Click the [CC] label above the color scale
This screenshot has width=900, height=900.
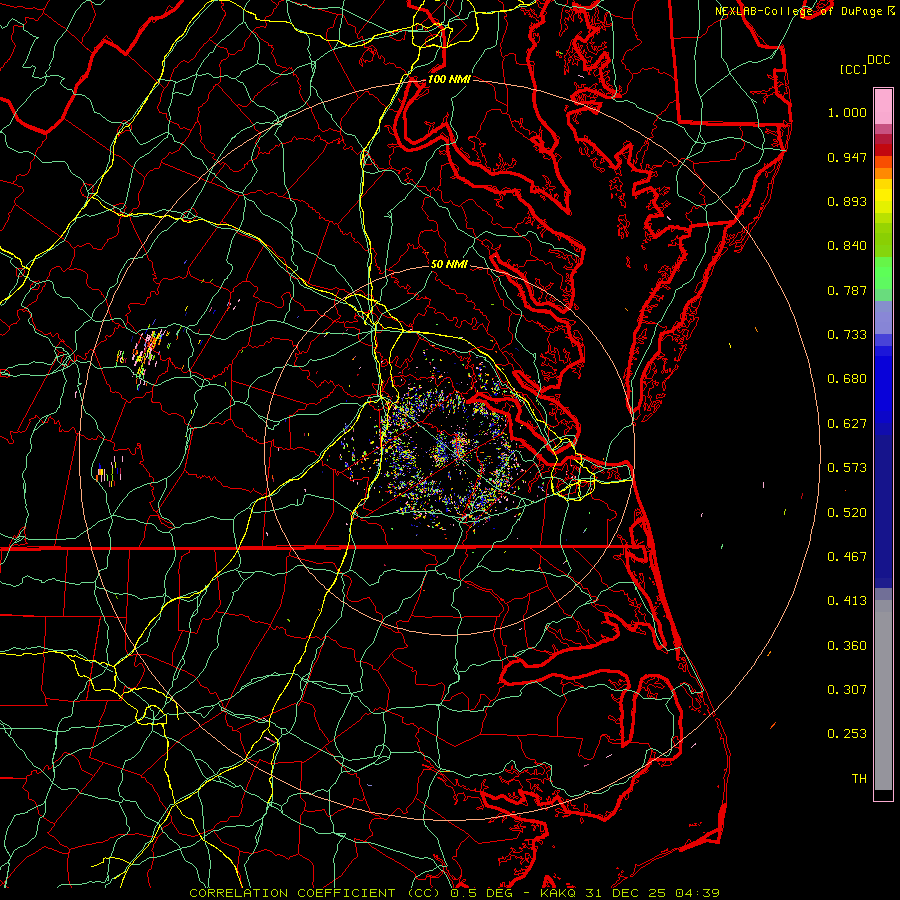pyautogui.click(x=853, y=69)
